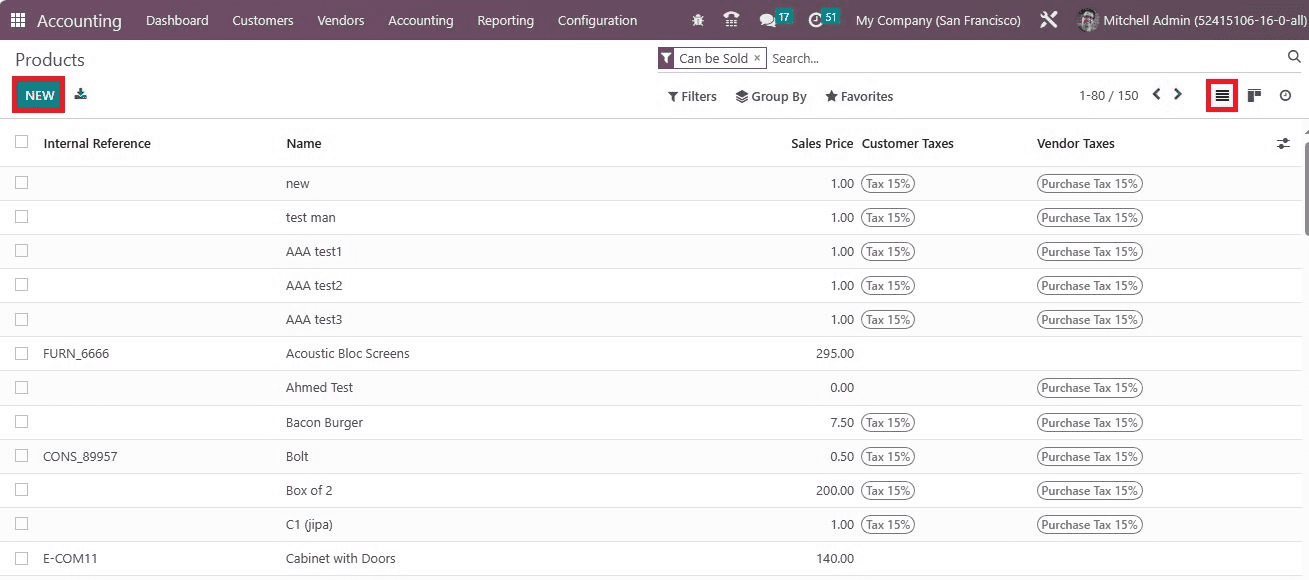The width and height of the screenshot is (1309, 580).
Task: Open the apps grid menu icon
Action: click(x=18, y=20)
